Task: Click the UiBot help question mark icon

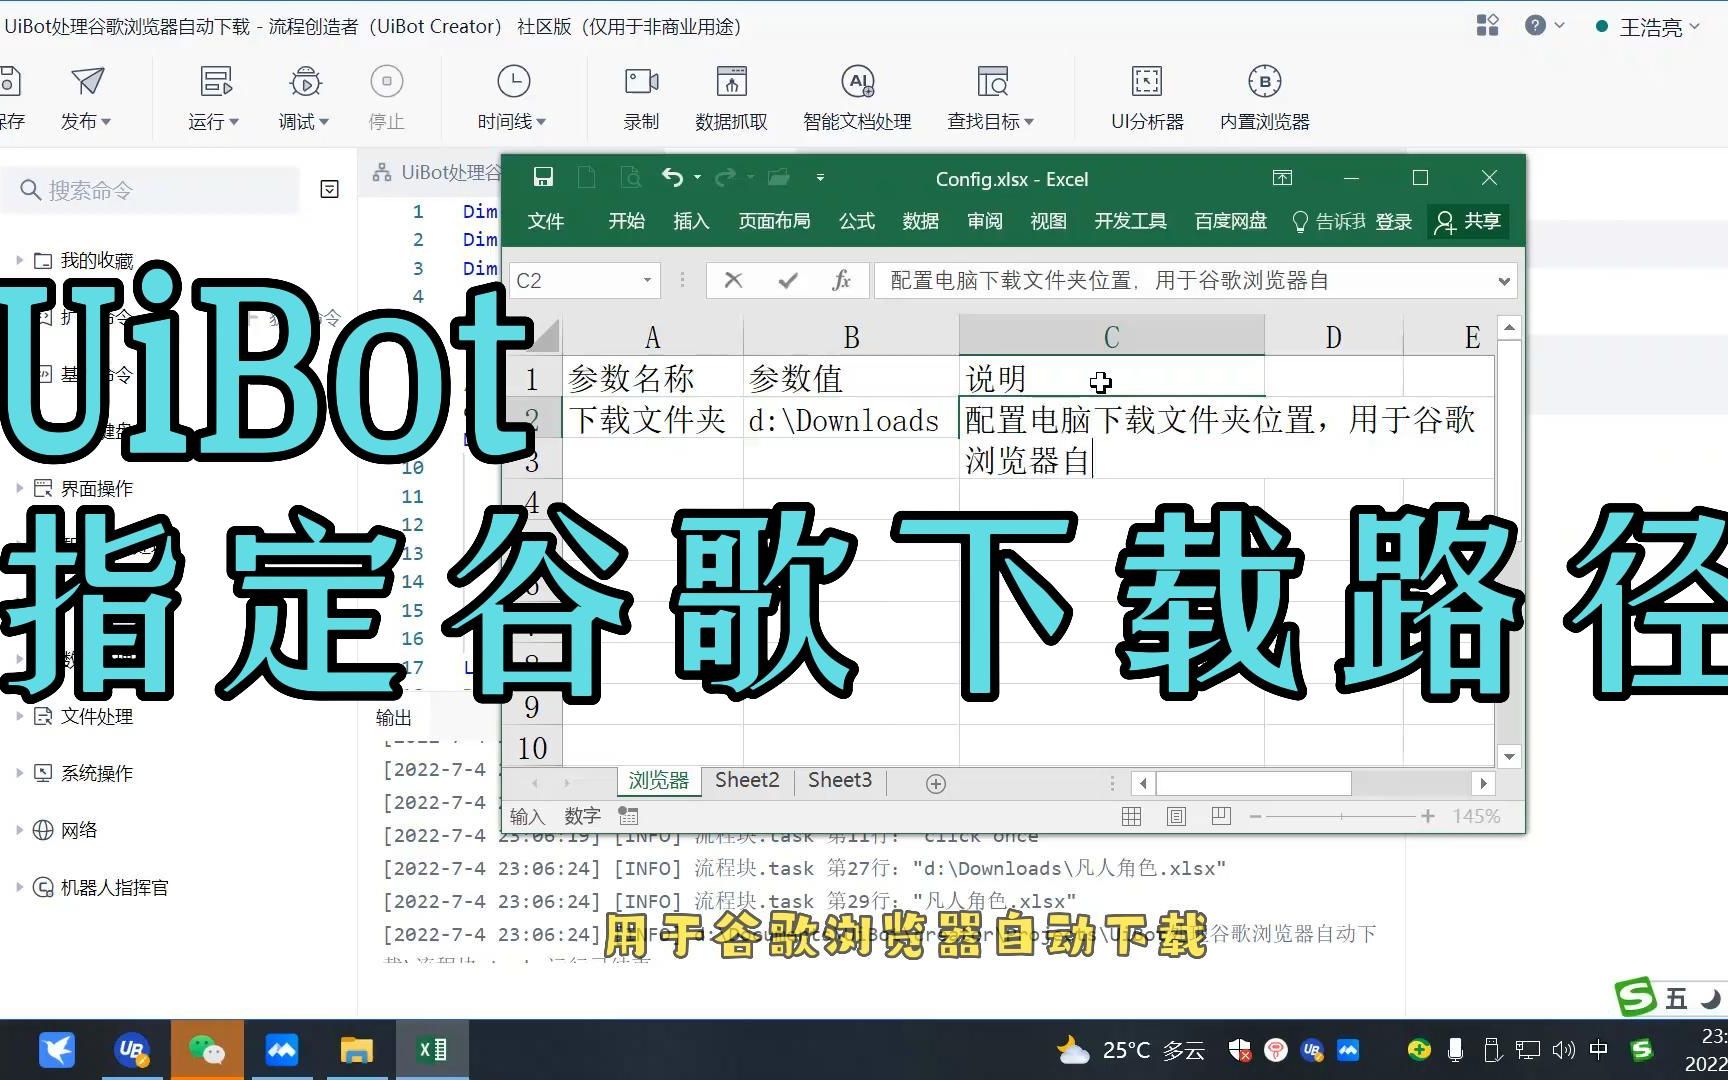Action: click(1536, 26)
